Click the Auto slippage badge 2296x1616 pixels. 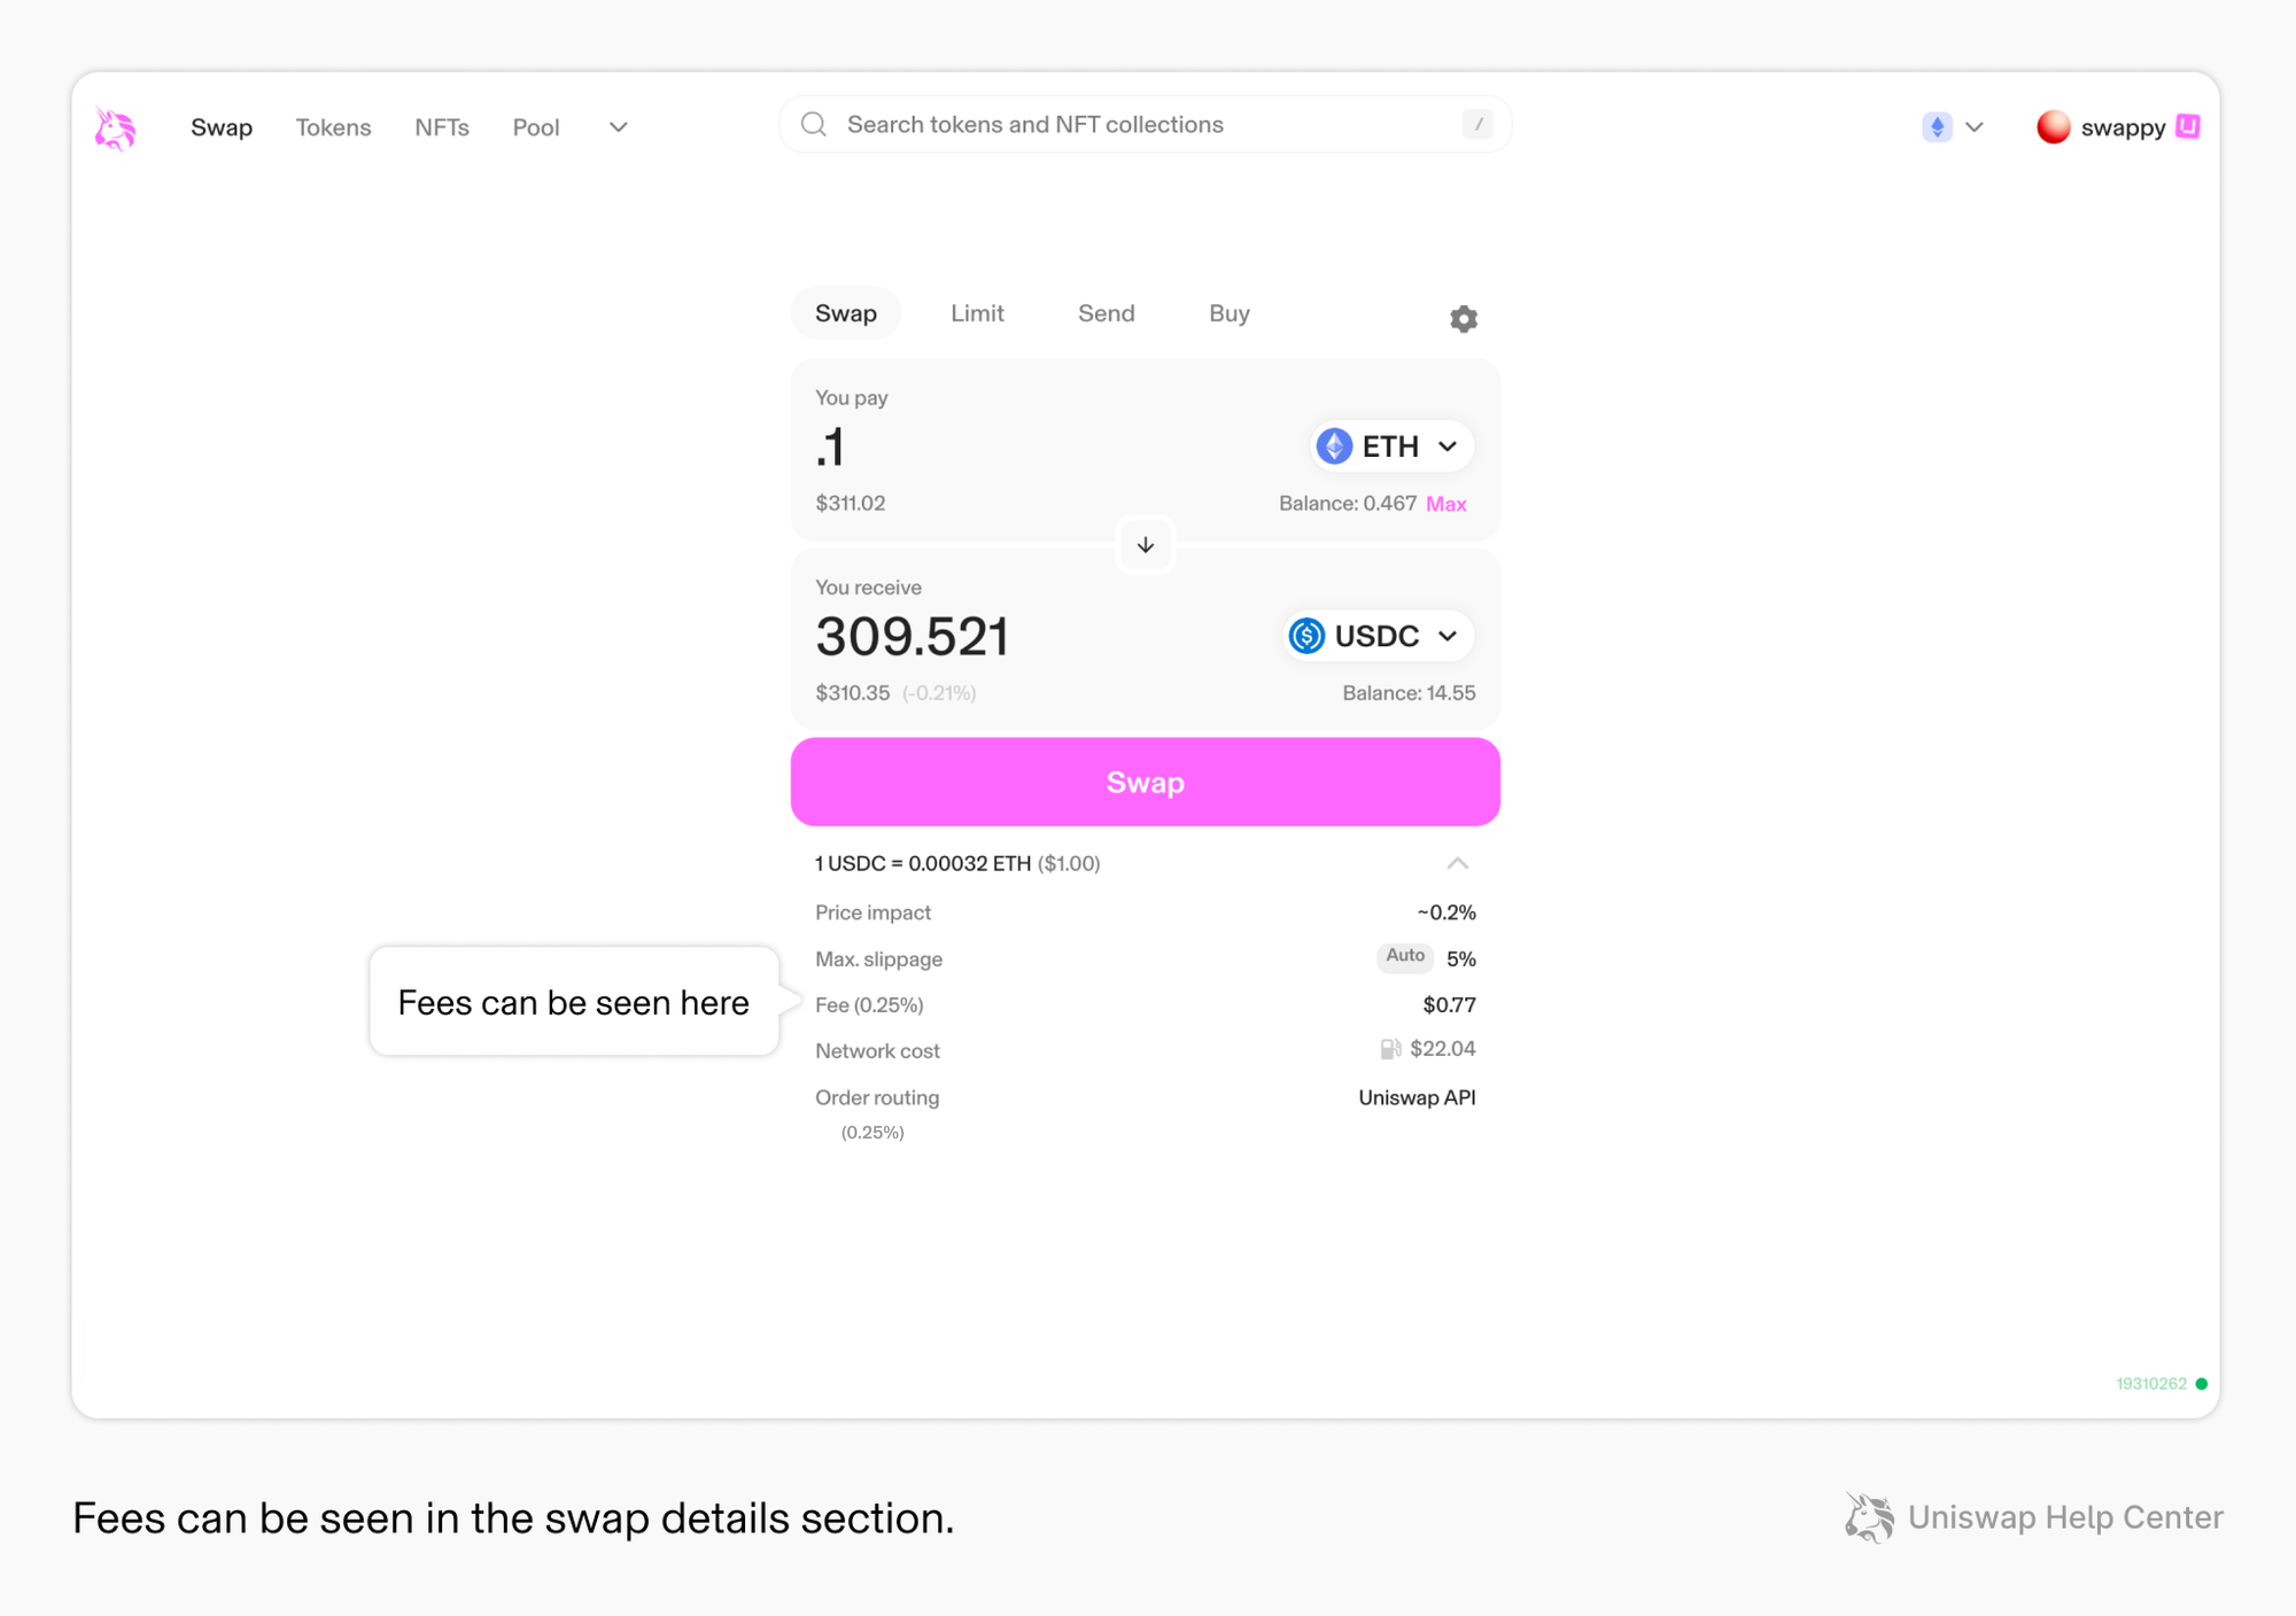click(1404, 956)
